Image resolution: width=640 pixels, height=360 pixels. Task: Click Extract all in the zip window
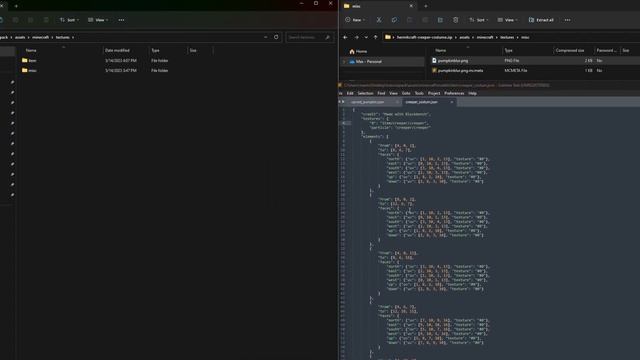tap(541, 20)
